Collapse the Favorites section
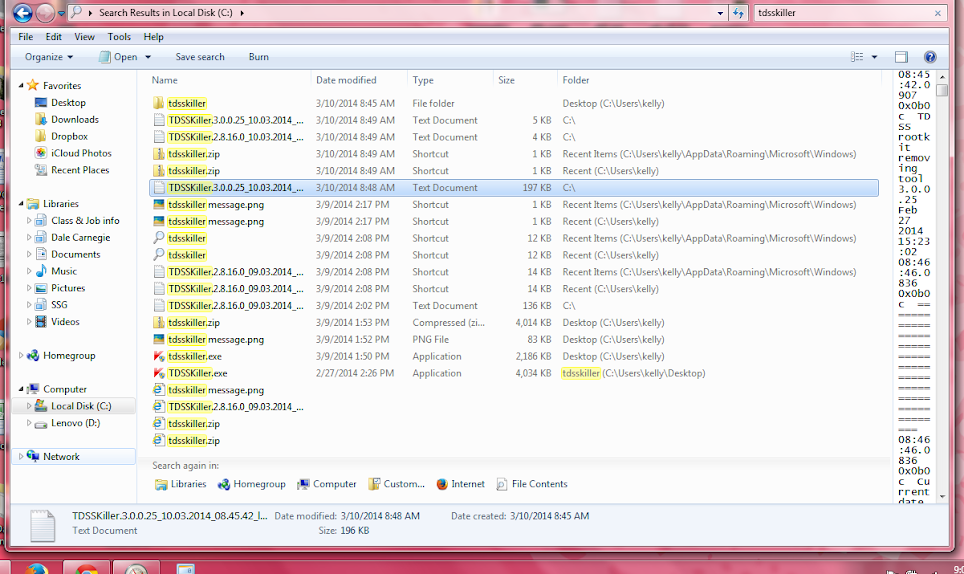The height and width of the screenshot is (574, 964). point(21,85)
